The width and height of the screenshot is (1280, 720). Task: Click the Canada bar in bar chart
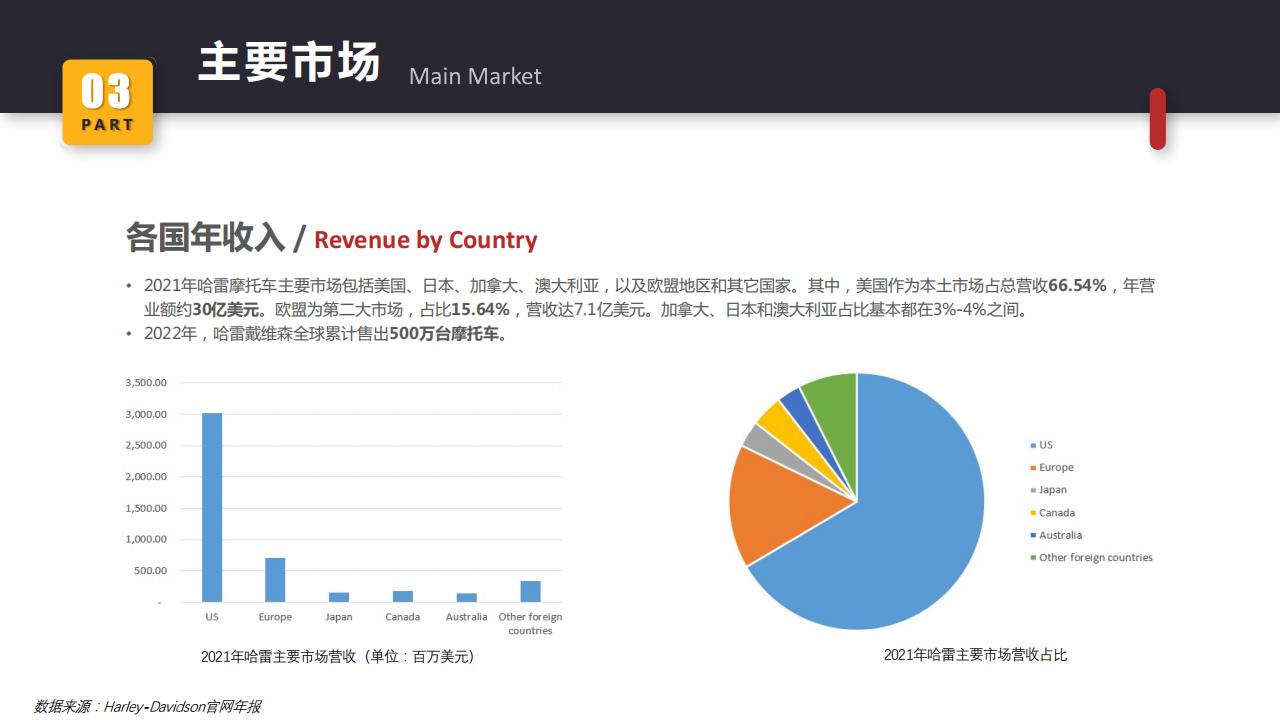(x=403, y=596)
